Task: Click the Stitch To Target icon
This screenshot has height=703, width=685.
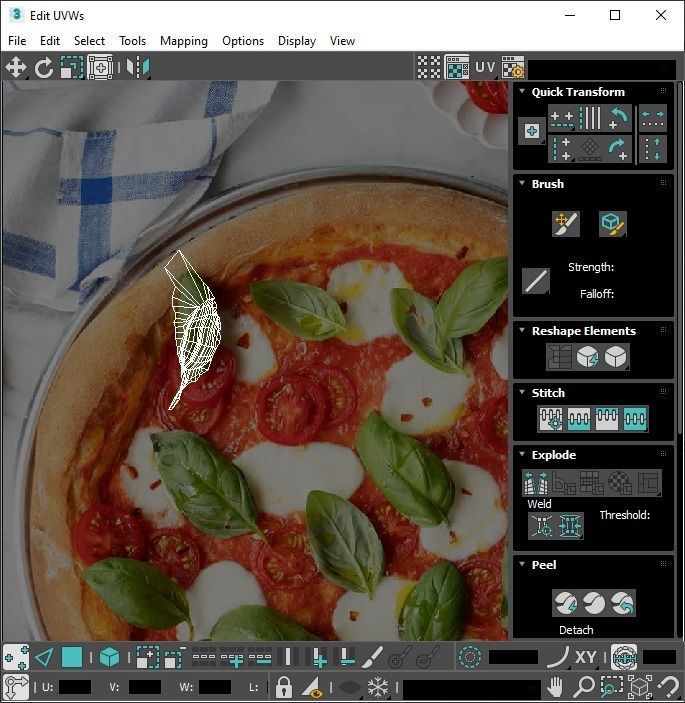Action: coord(579,419)
